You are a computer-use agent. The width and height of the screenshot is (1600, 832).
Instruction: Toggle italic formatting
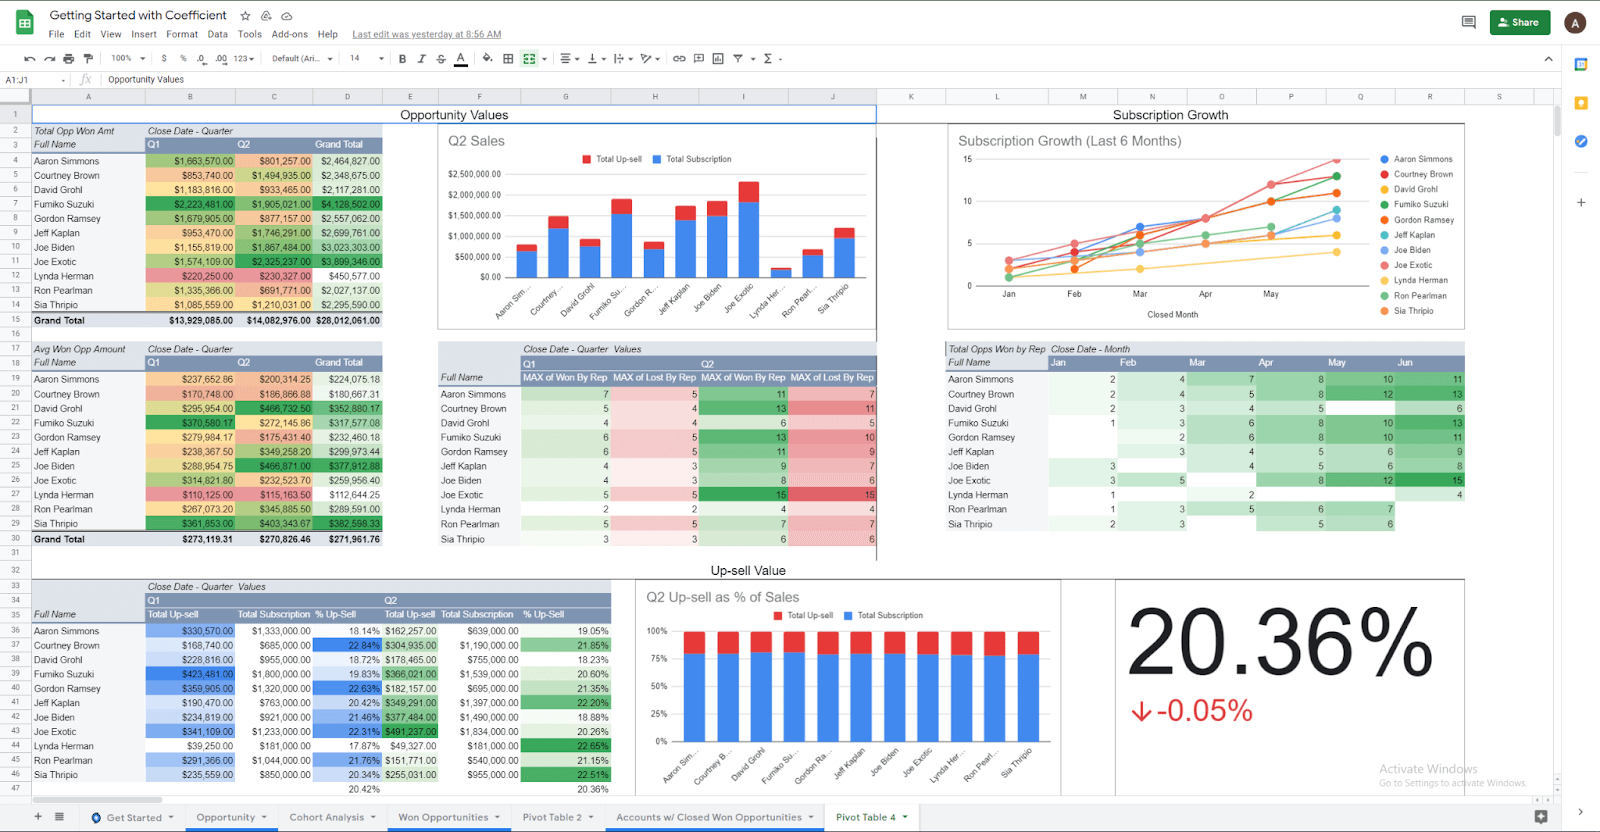click(421, 59)
